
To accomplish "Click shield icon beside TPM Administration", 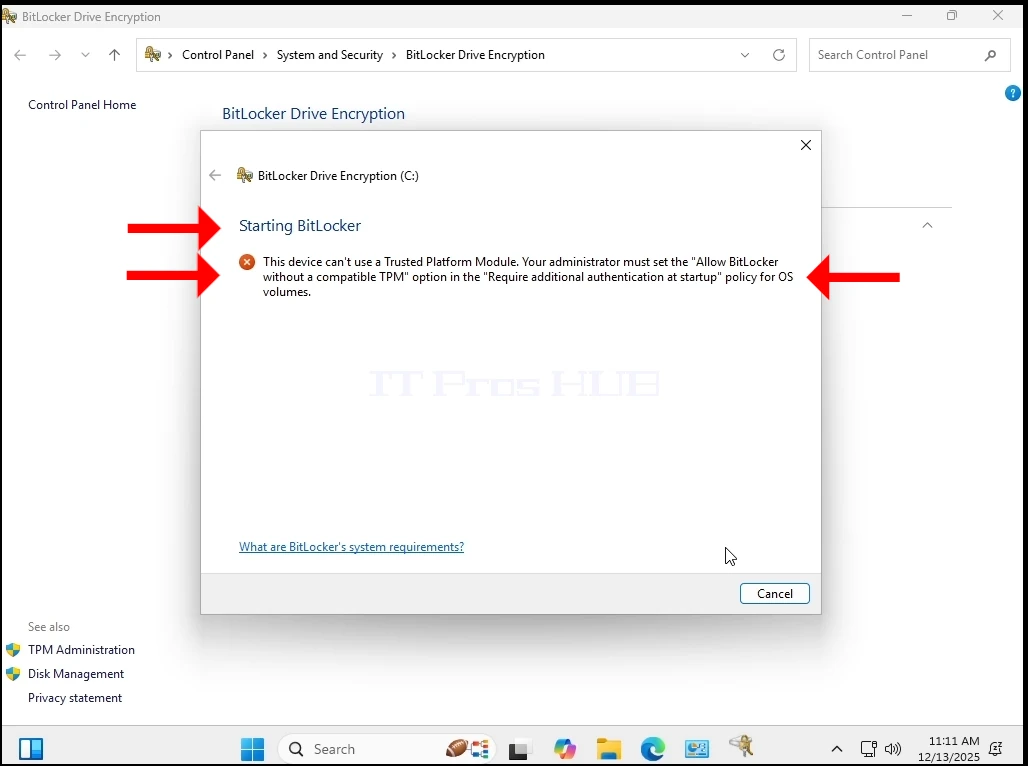I will click(13, 650).
